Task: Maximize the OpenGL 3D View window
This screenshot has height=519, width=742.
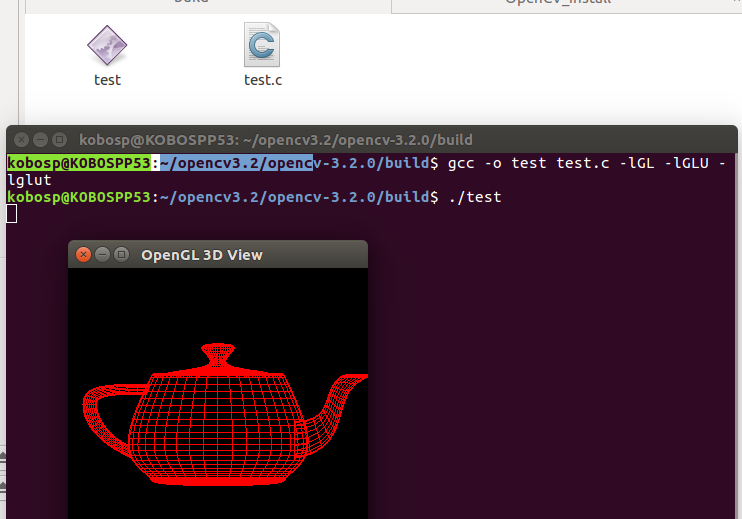Action: coord(122,255)
